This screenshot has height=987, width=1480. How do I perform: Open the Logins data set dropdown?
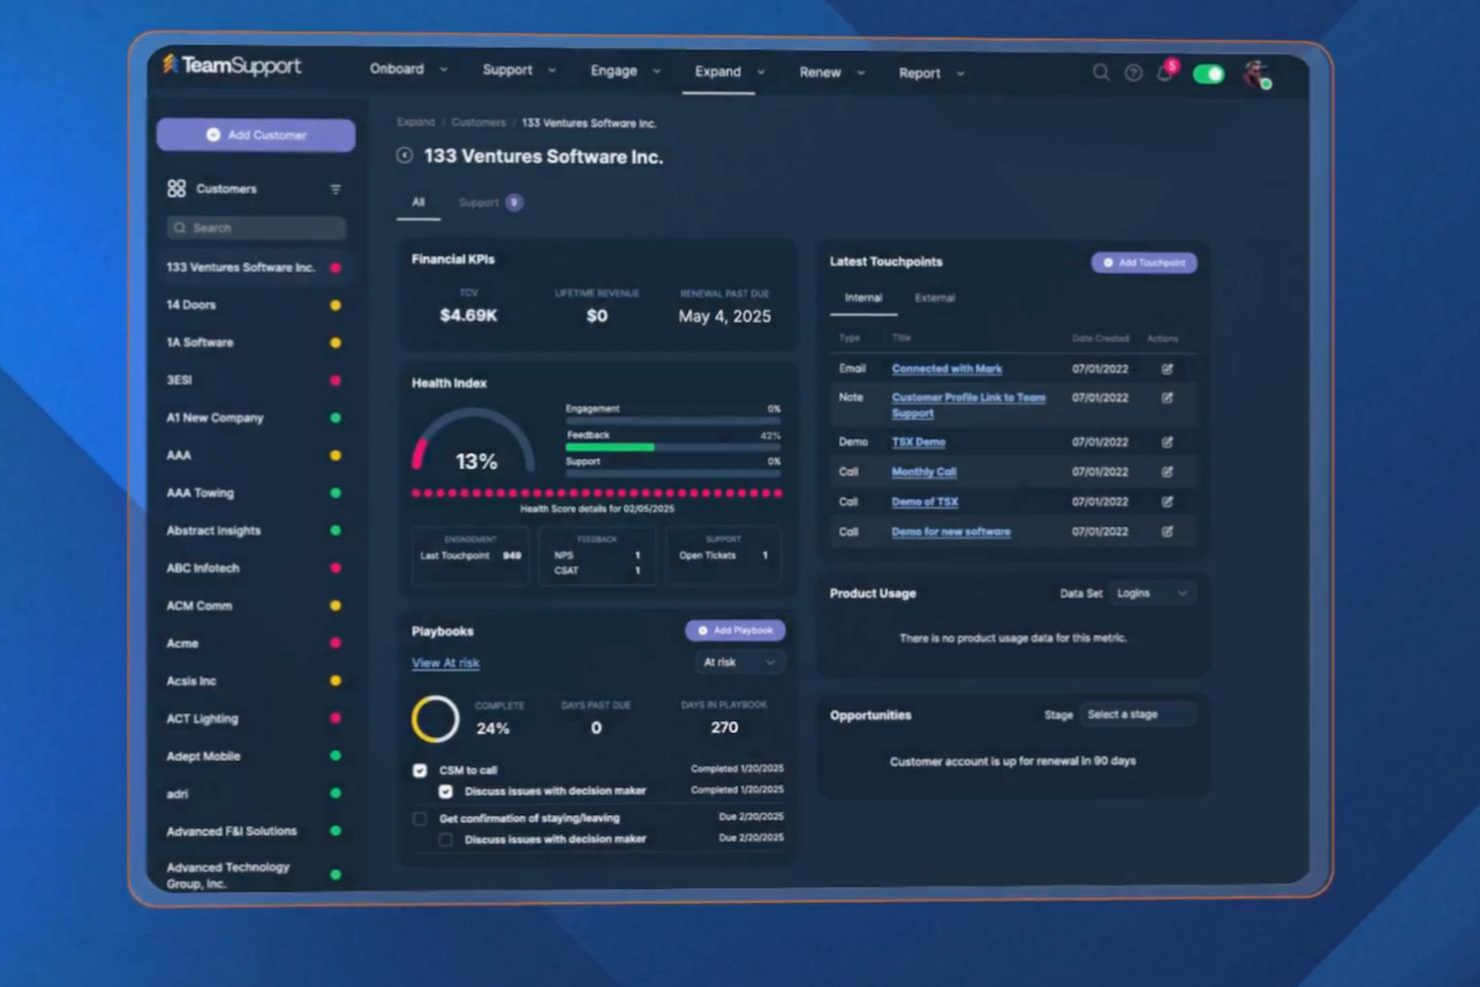[1151, 593]
